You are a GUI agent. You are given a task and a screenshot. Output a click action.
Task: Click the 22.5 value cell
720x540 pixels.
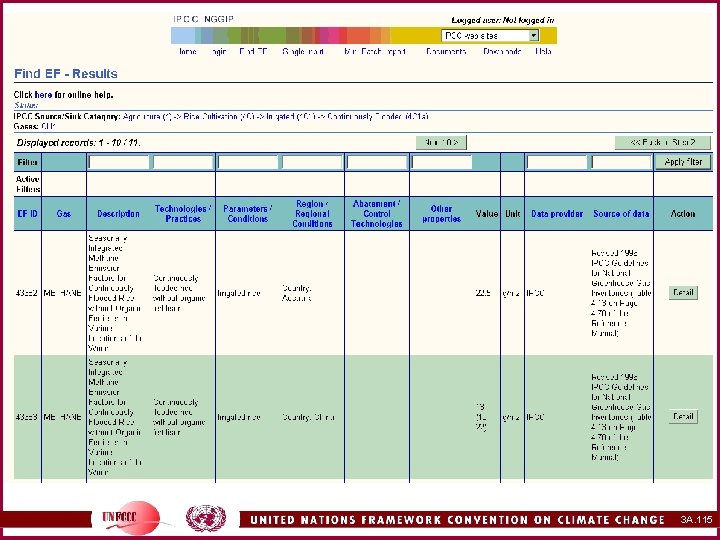[x=483, y=293]
